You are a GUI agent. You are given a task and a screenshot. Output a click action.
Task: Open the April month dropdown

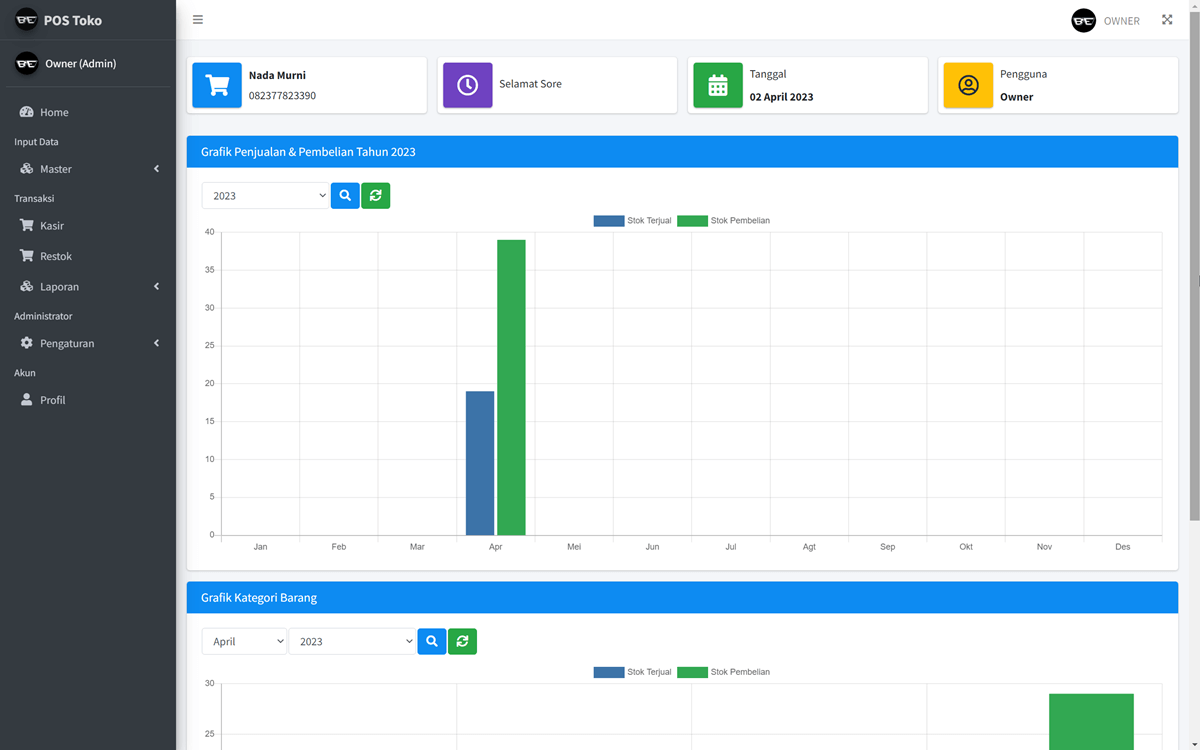tap(244, 642)
